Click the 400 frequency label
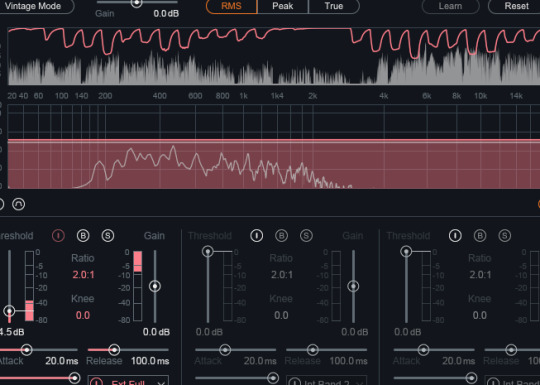 point(159,96)
